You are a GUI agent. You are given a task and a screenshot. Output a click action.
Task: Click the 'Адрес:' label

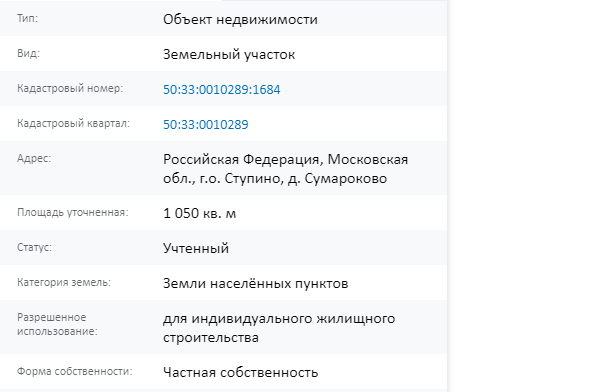(x=34, y=158)
